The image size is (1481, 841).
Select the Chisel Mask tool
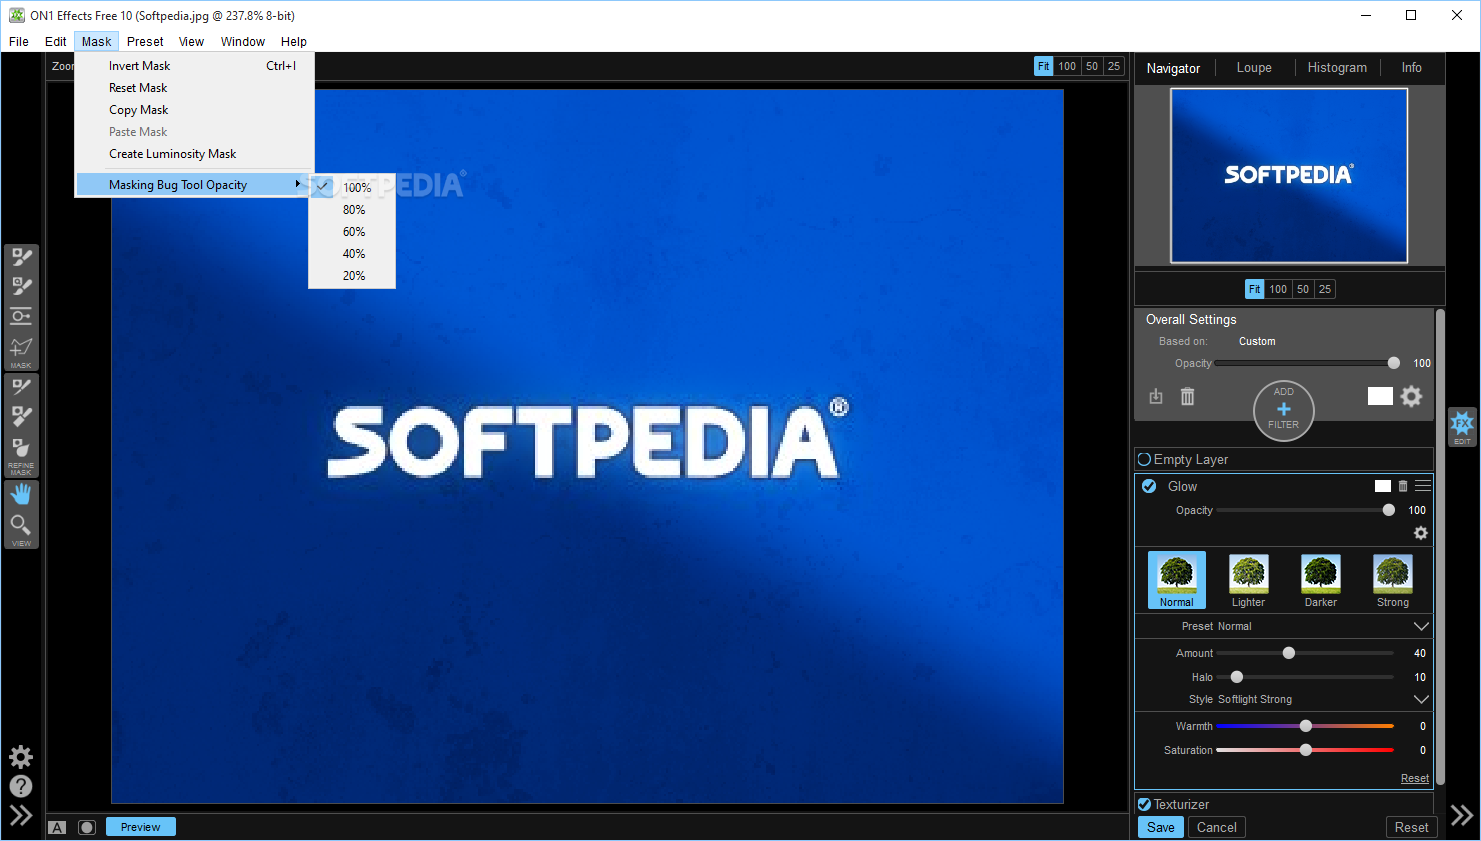pos(21,416)
